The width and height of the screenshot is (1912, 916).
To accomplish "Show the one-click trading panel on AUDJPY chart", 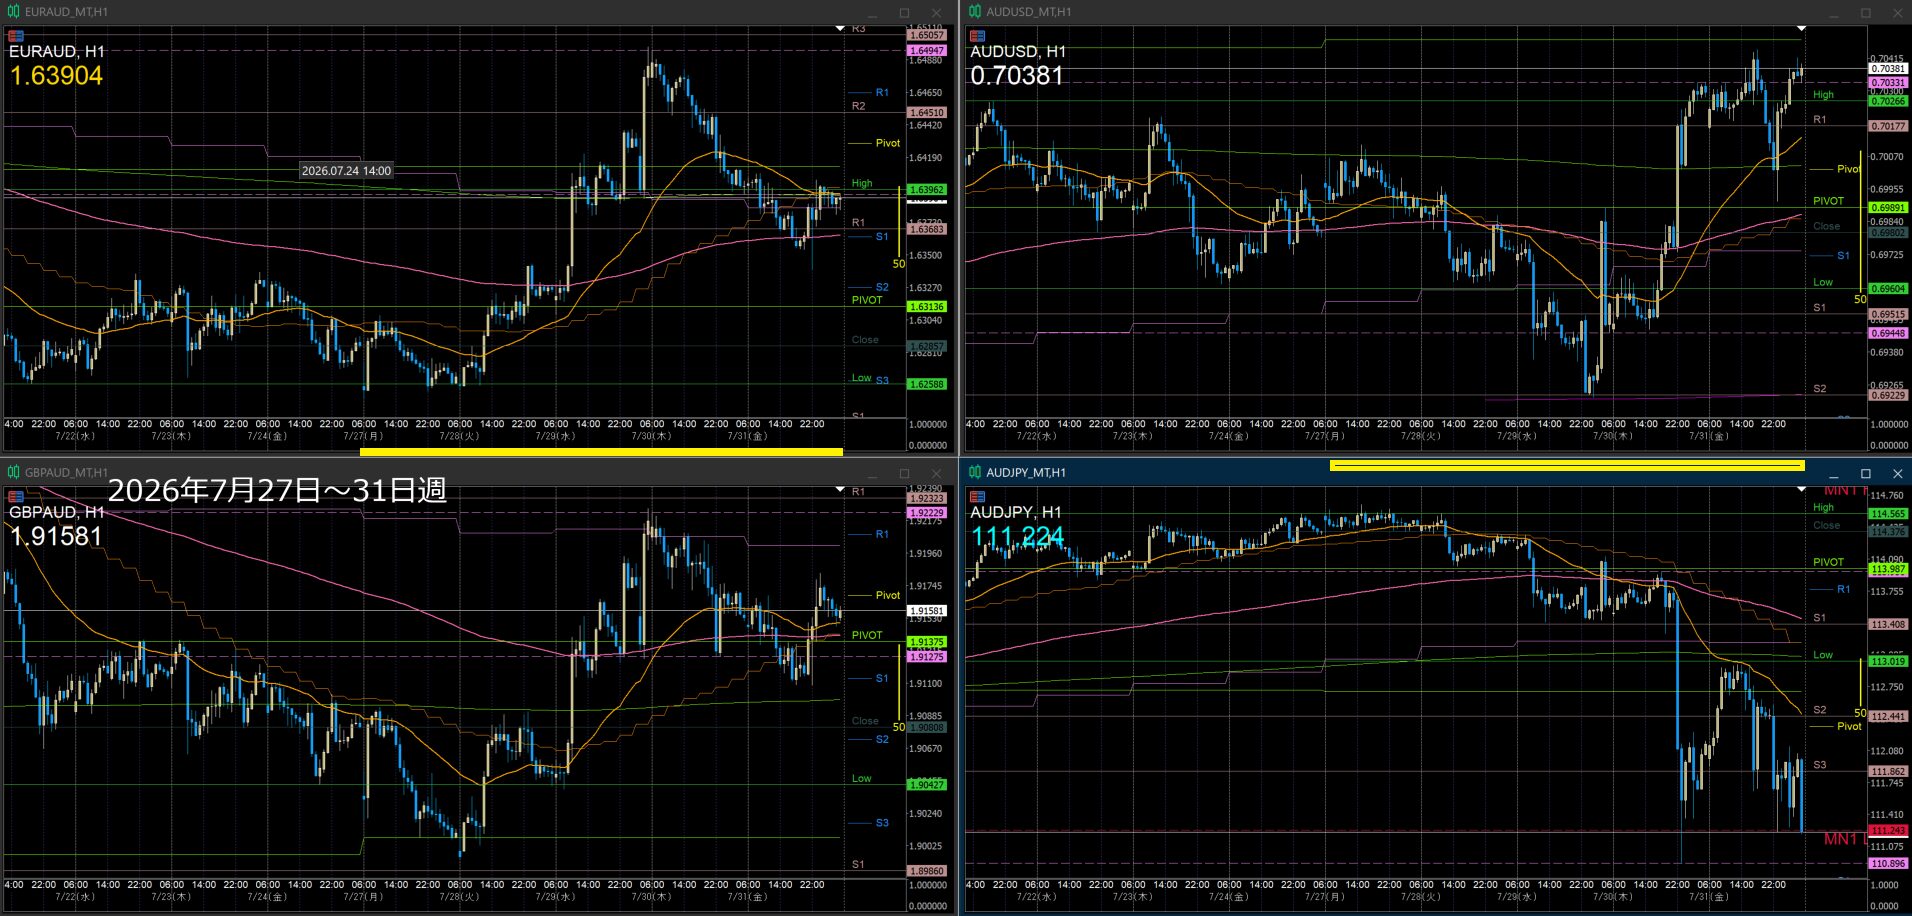I will pos(978,497).
